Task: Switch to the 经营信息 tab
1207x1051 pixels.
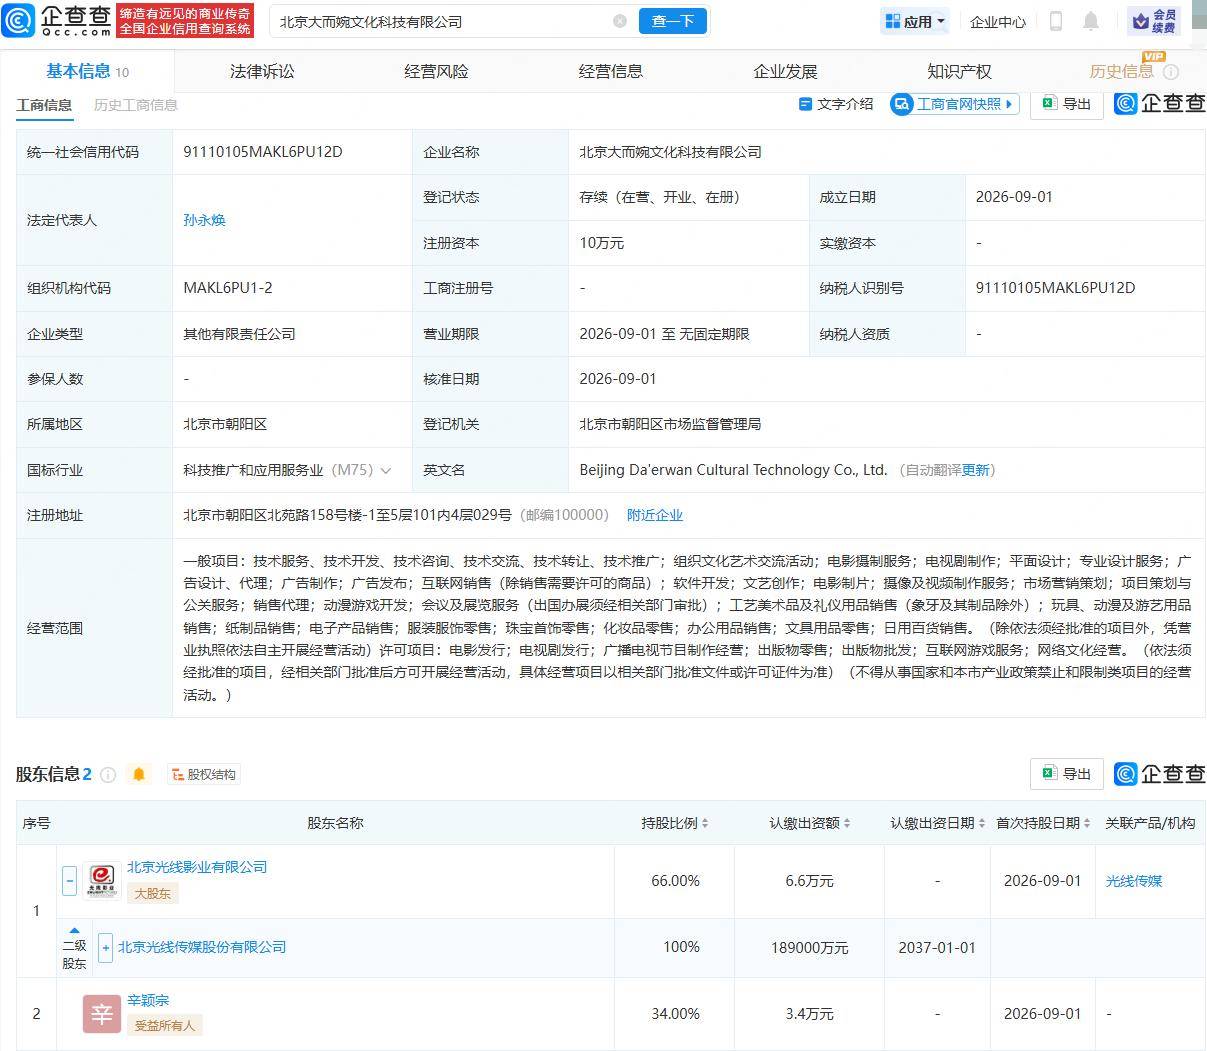Action: (610, 71)
